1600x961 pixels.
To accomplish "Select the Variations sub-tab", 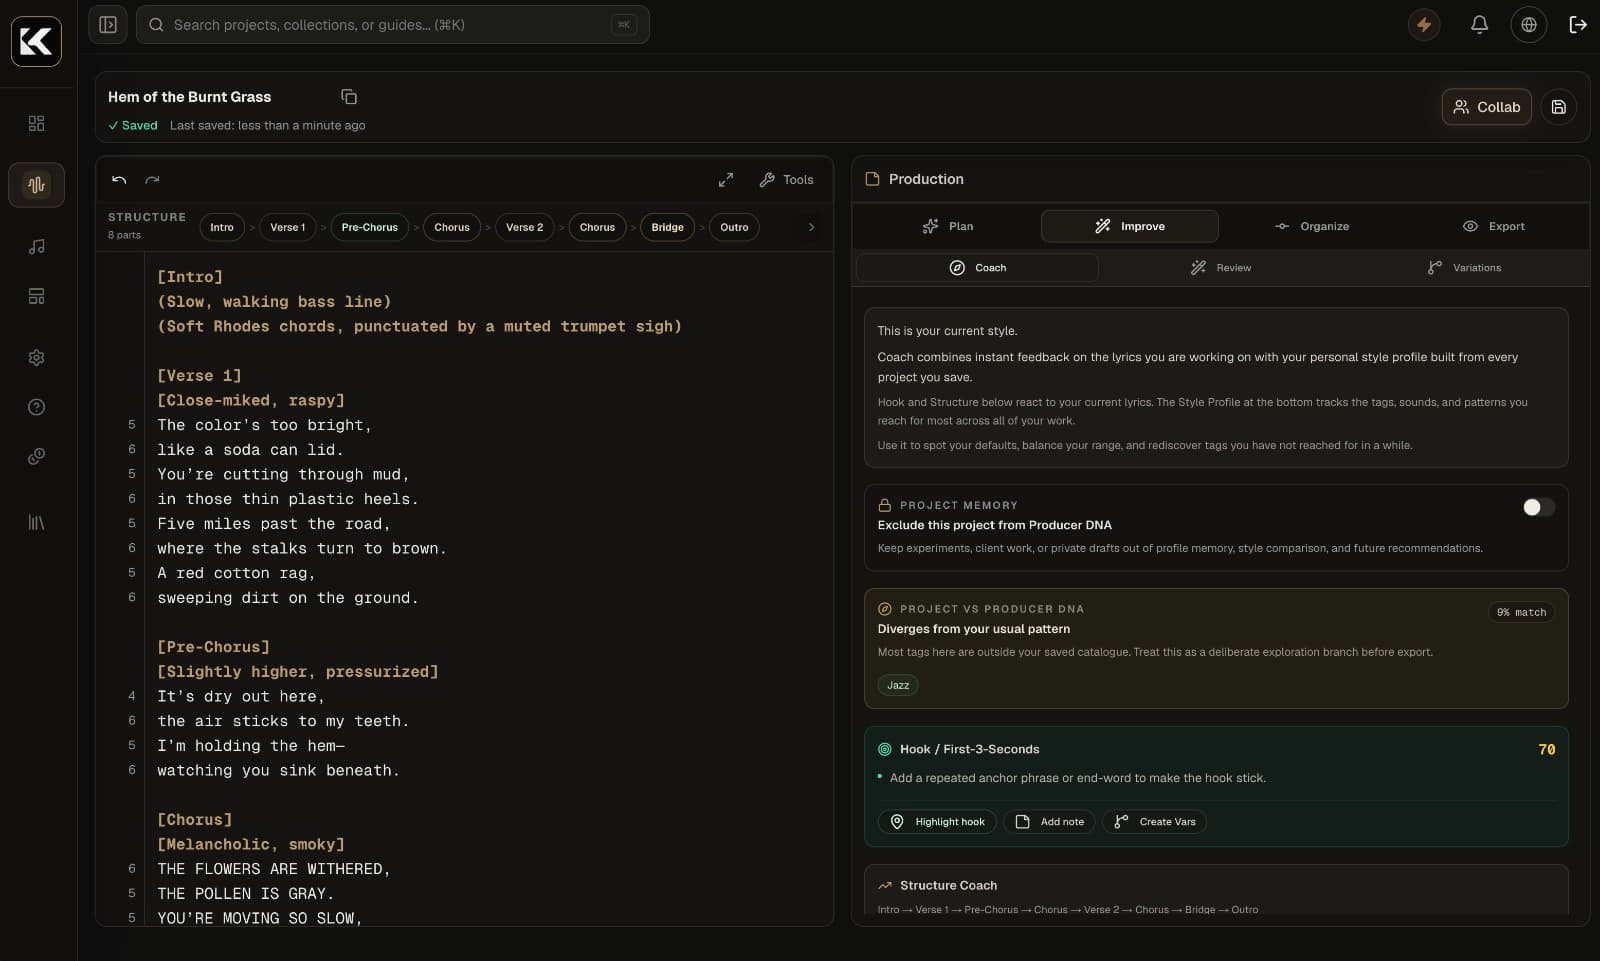I will click(x=1464, y=268).
